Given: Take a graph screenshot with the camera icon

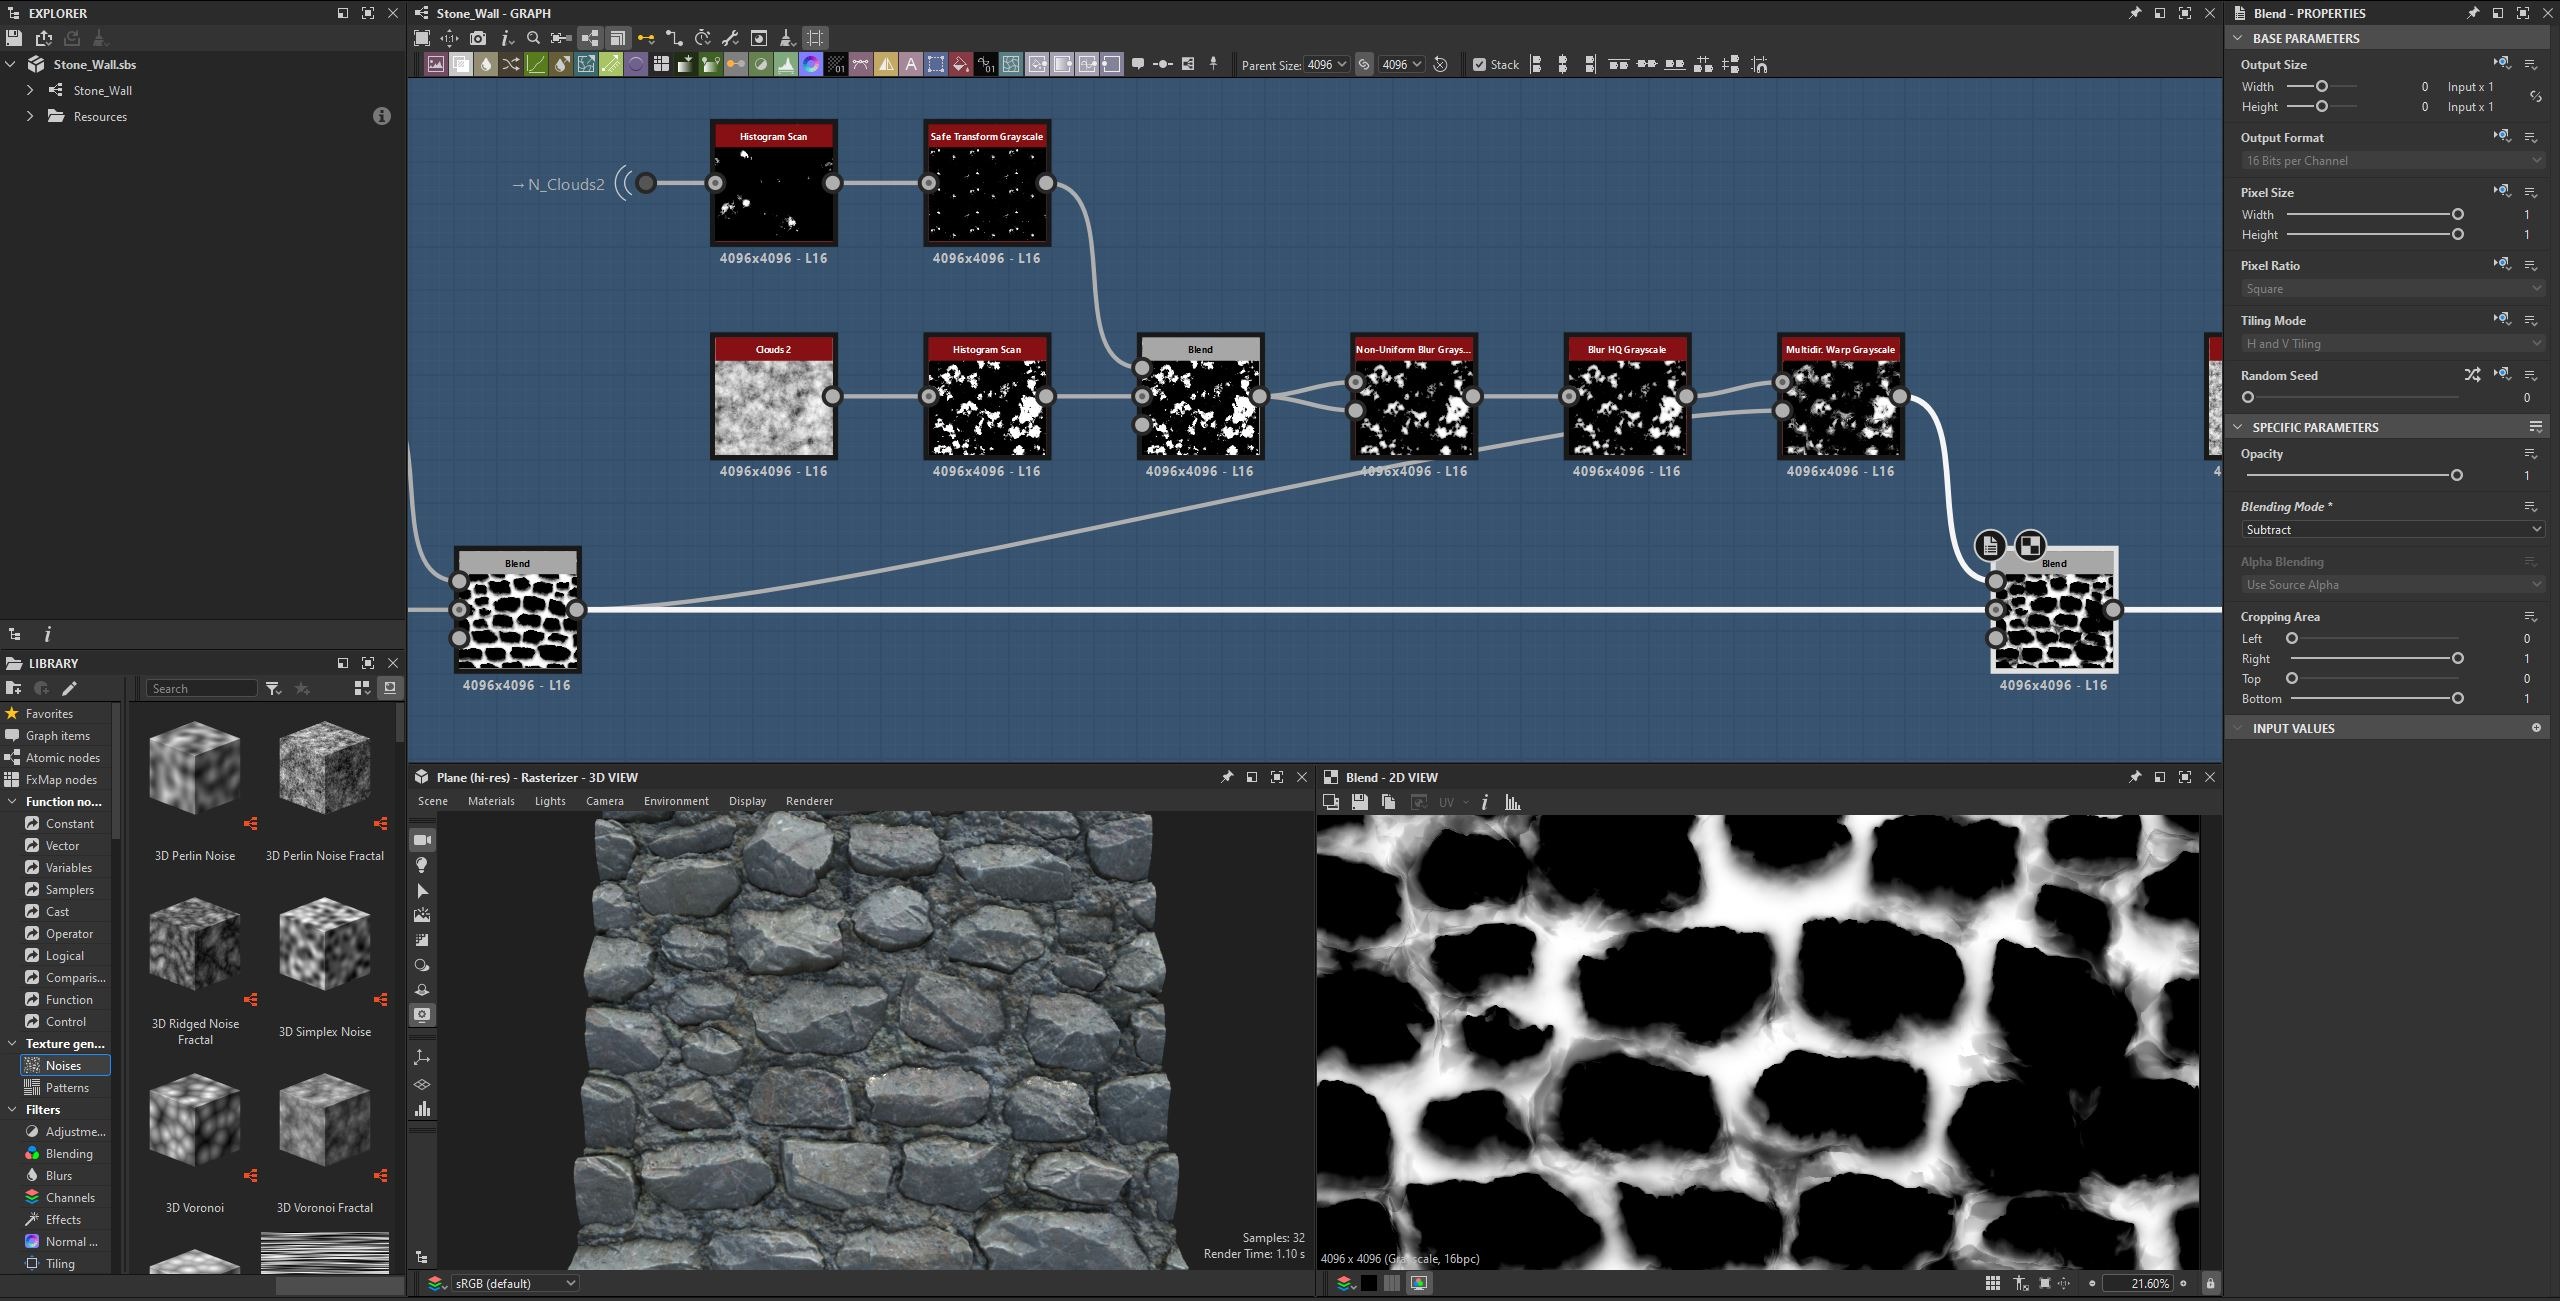Looking at the screenshot, I should tap(478, 38).
